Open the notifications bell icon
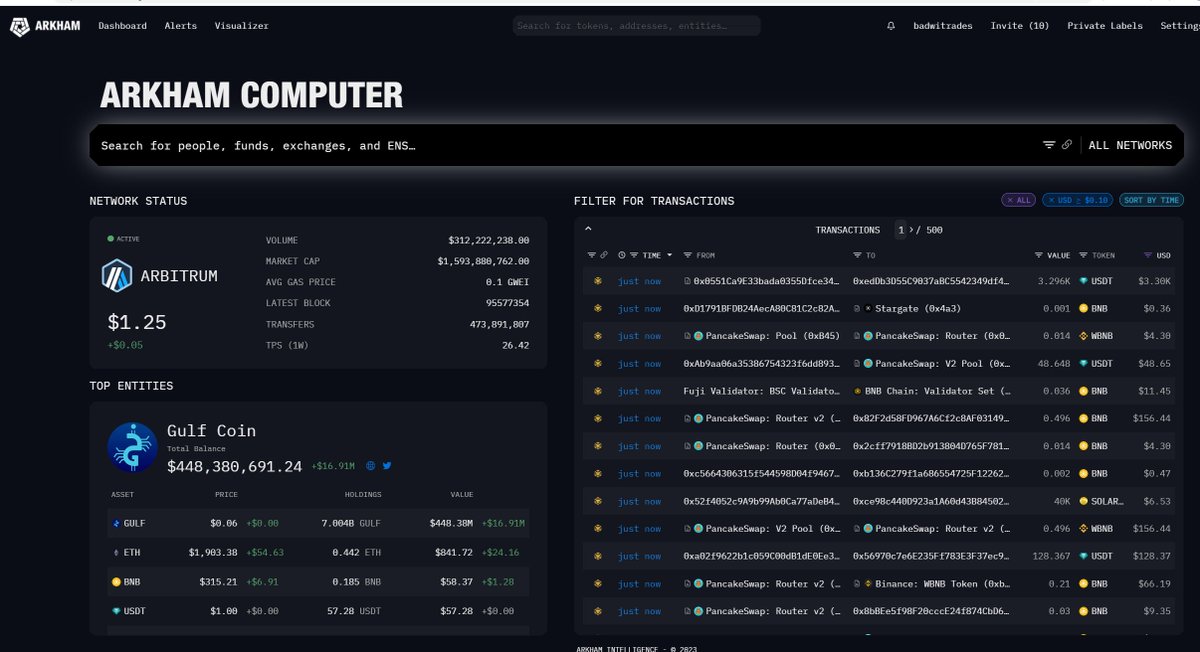This screenshot has height=652, width=1200. 891,26
